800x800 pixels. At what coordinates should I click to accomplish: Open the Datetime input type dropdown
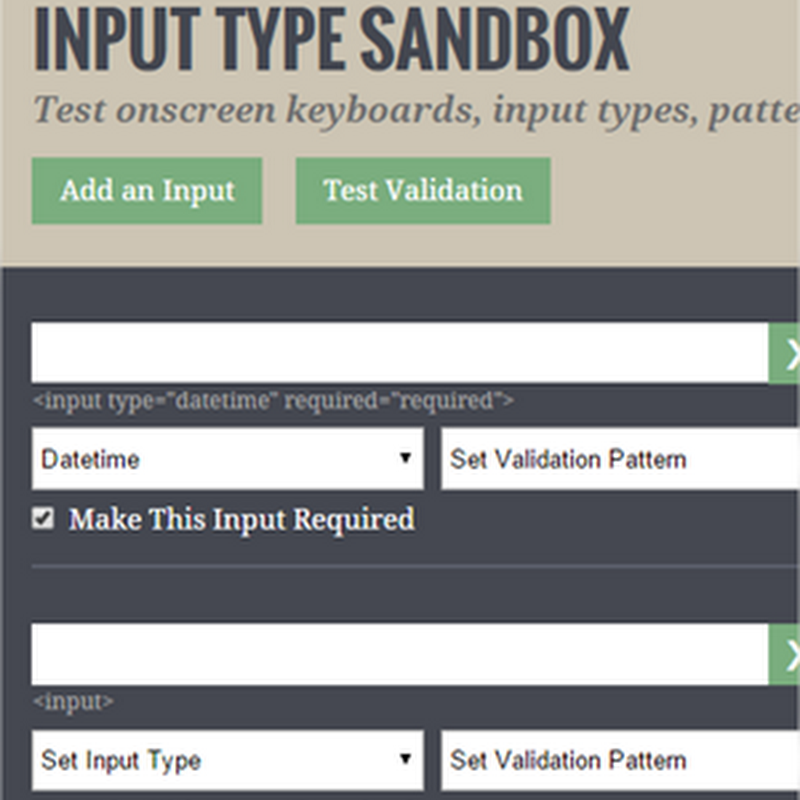(227, 459)
